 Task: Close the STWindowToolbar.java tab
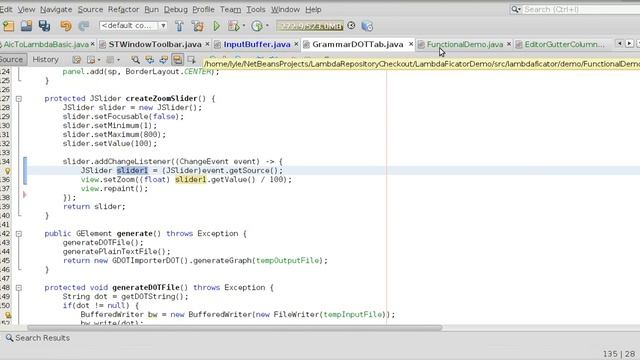207,44
